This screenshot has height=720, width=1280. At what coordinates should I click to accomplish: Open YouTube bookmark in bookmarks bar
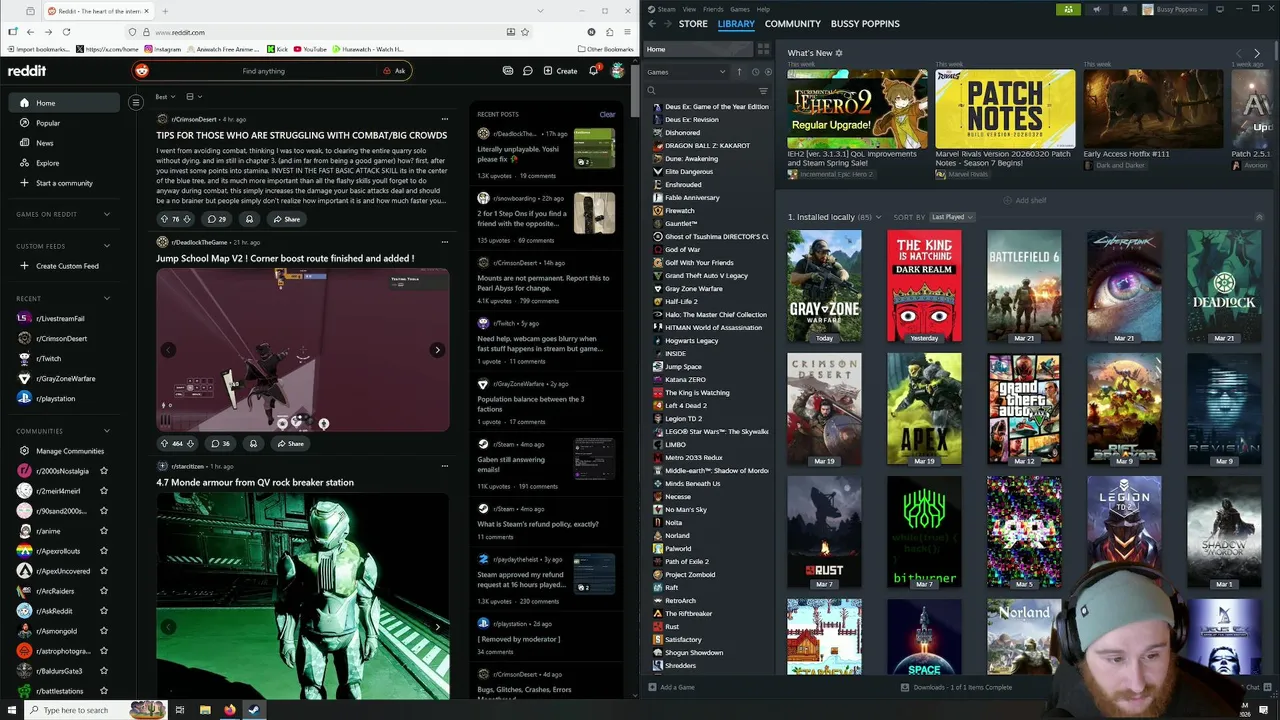[310, 49]
